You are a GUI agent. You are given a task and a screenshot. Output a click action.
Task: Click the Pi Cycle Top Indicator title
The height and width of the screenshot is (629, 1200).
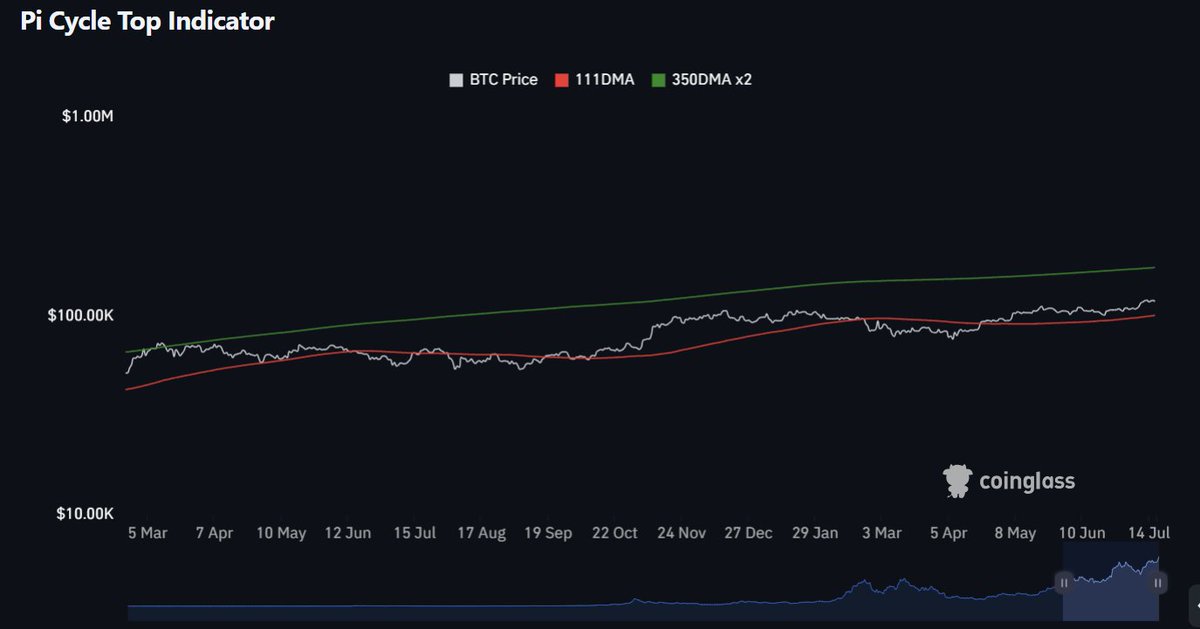click(146, 21)
